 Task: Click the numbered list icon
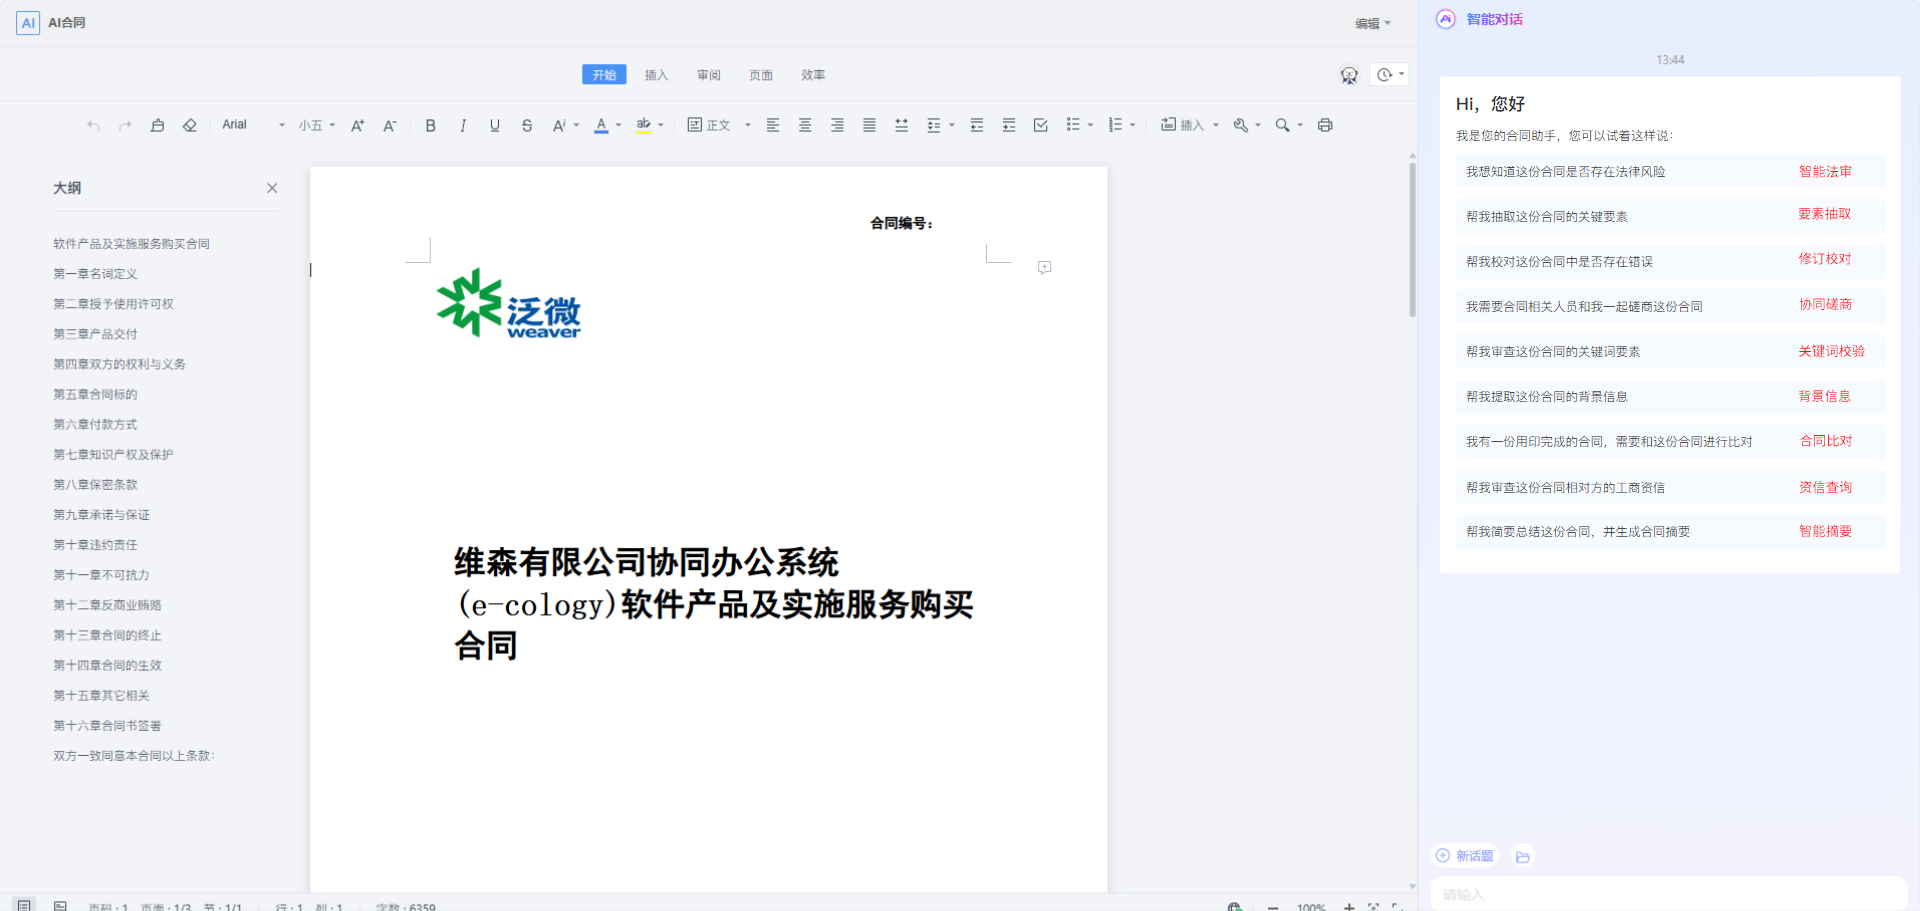tap(1115, 125)
